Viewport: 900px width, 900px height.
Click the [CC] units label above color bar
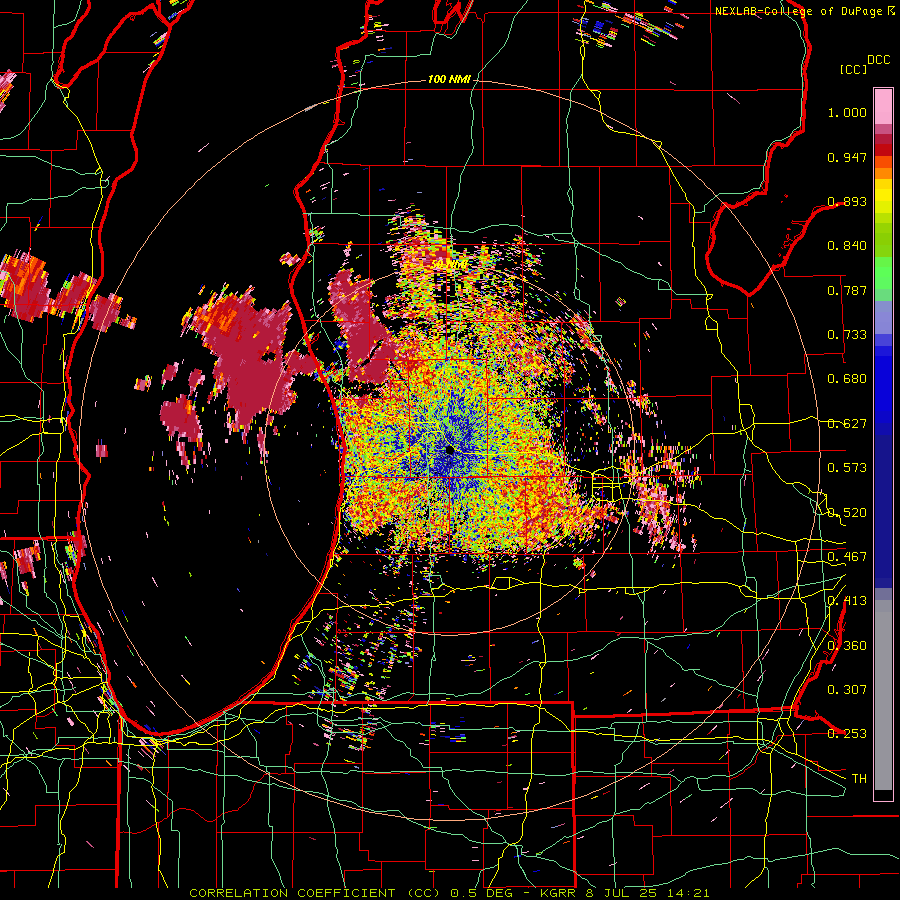point(853,69)
